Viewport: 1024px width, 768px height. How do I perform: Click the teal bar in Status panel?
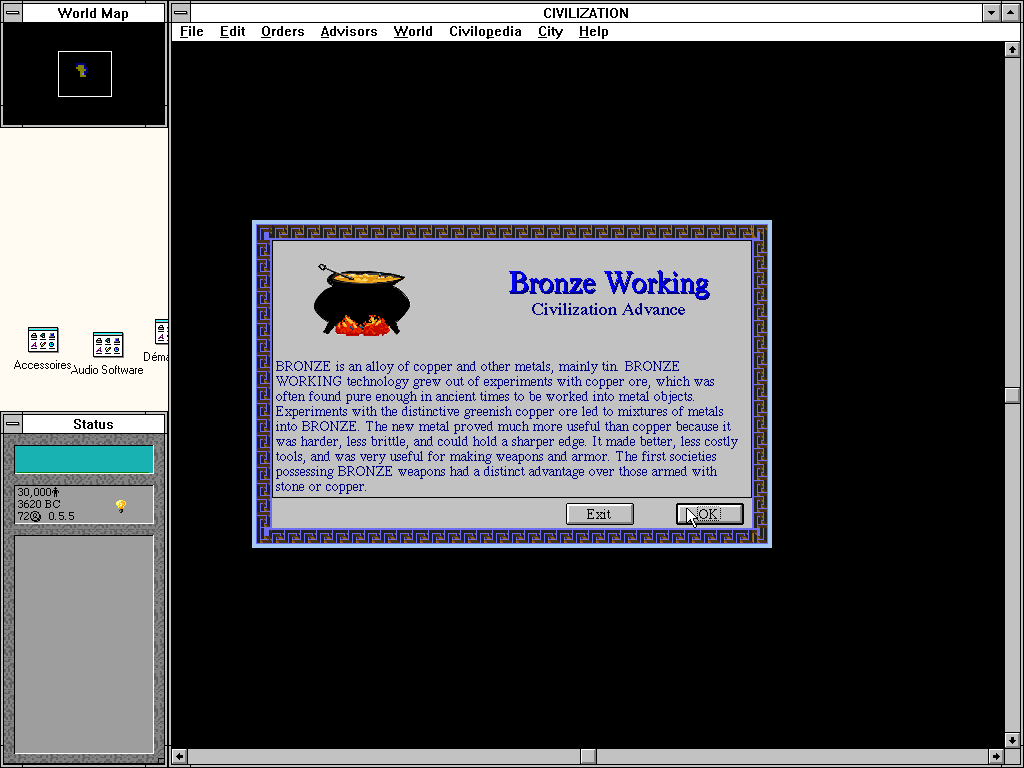[84, 459]
